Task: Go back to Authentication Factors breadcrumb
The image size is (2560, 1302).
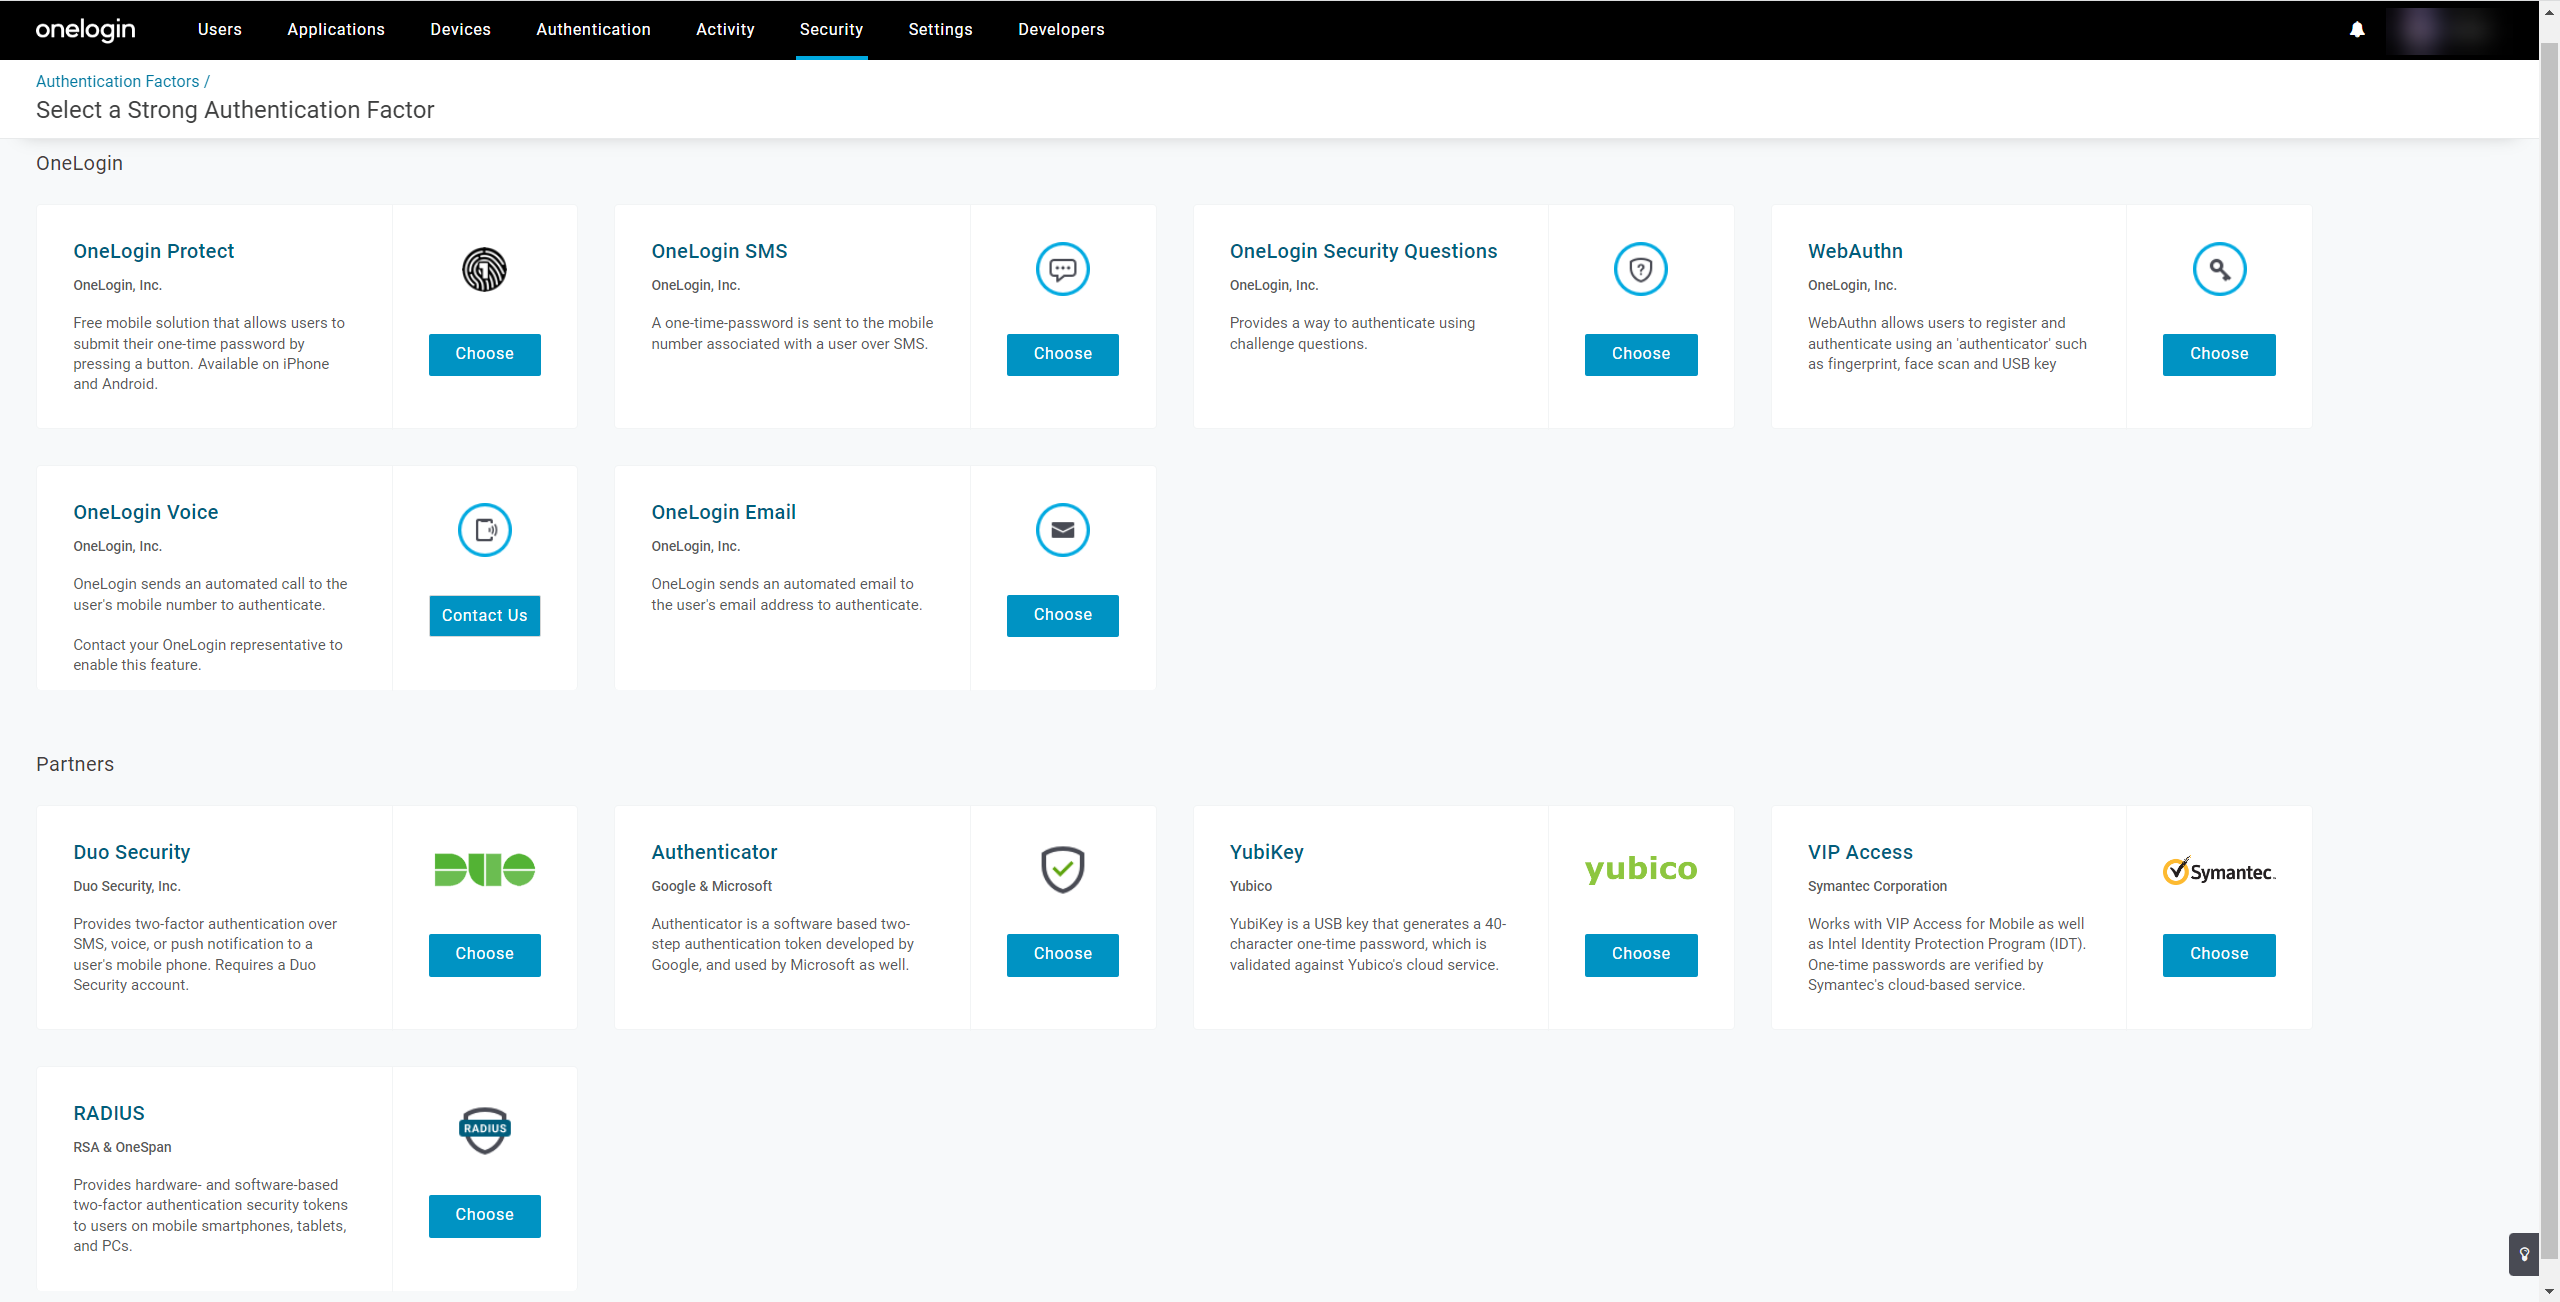Action: tap(118, 81)
